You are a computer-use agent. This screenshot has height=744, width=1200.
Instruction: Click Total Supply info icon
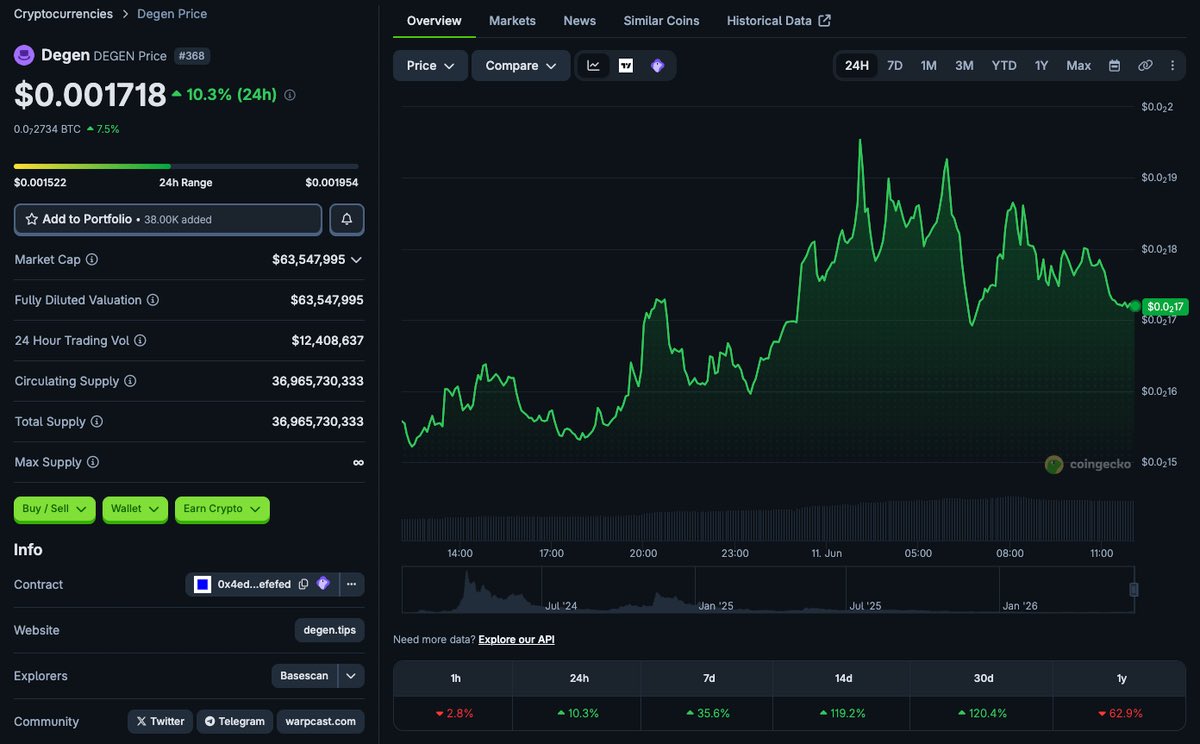(97, 422)
